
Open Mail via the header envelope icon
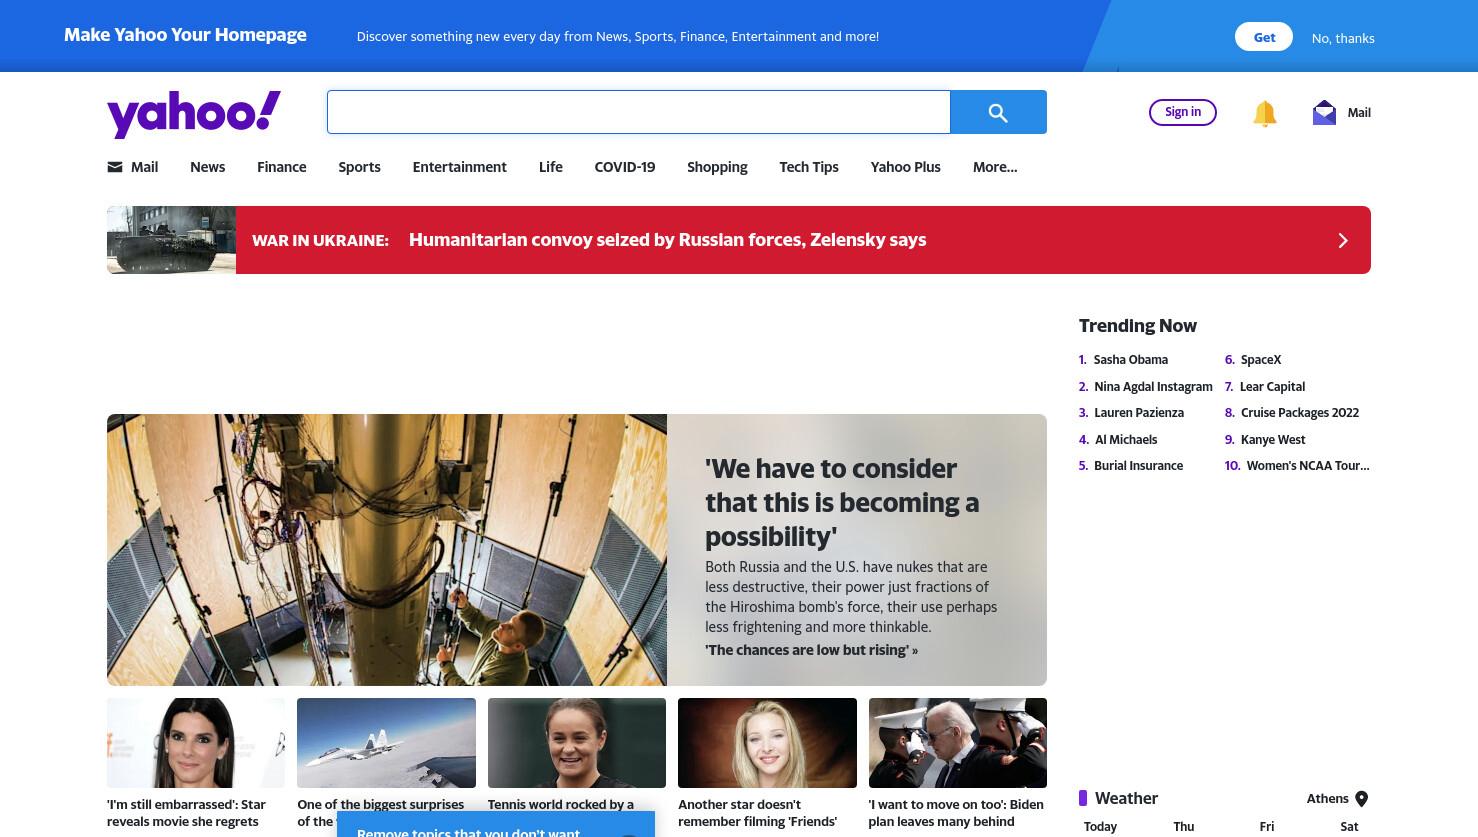click(1324, 112)
